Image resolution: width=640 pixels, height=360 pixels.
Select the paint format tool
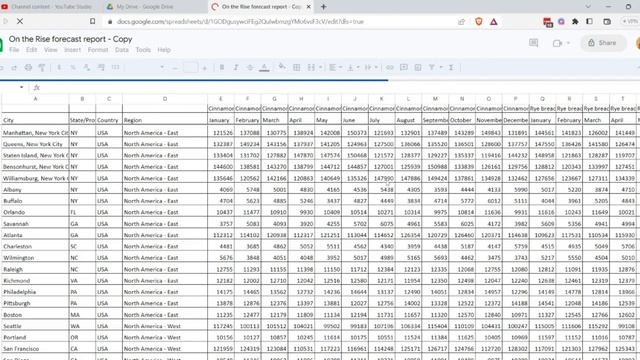click(x=42, y=68)
